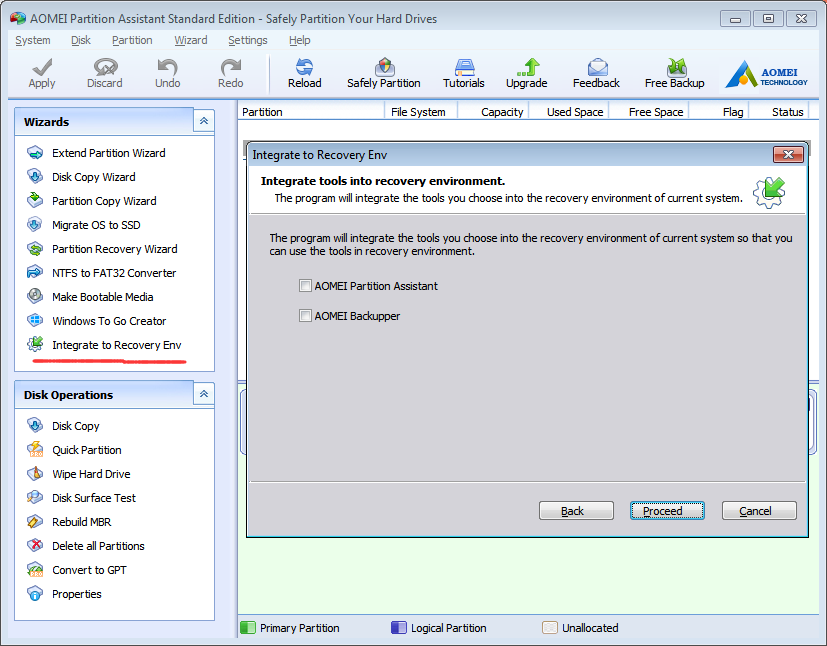Click the Status column header
Screen dimensions: 827x646
779,112
